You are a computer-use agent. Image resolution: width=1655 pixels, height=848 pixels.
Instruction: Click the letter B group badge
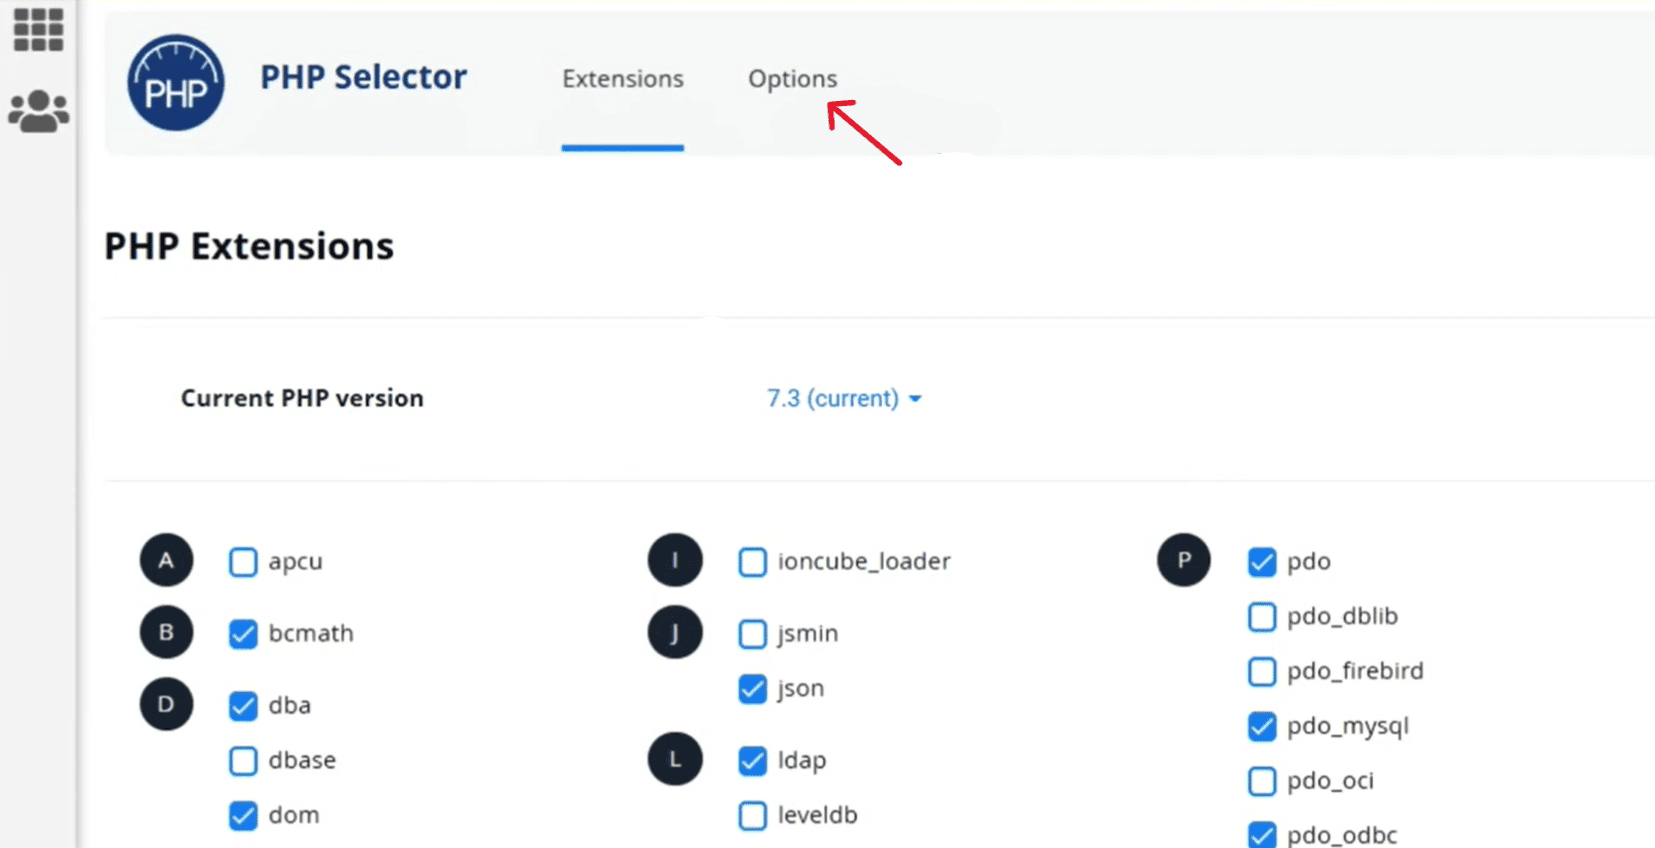click(x=166, y=633)
